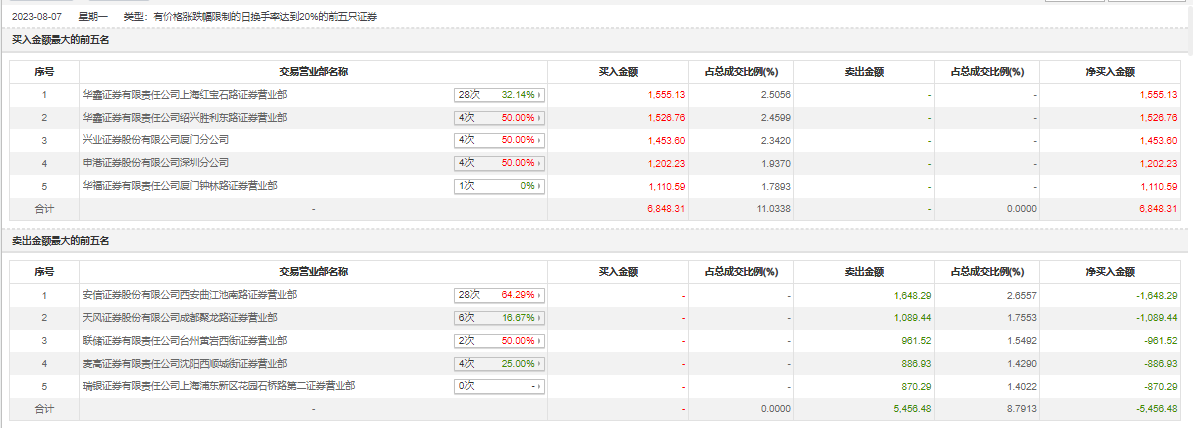Open the 1次 0% stats box for 华福证券
Screen dimensions: 1193x428
[499, 186]
